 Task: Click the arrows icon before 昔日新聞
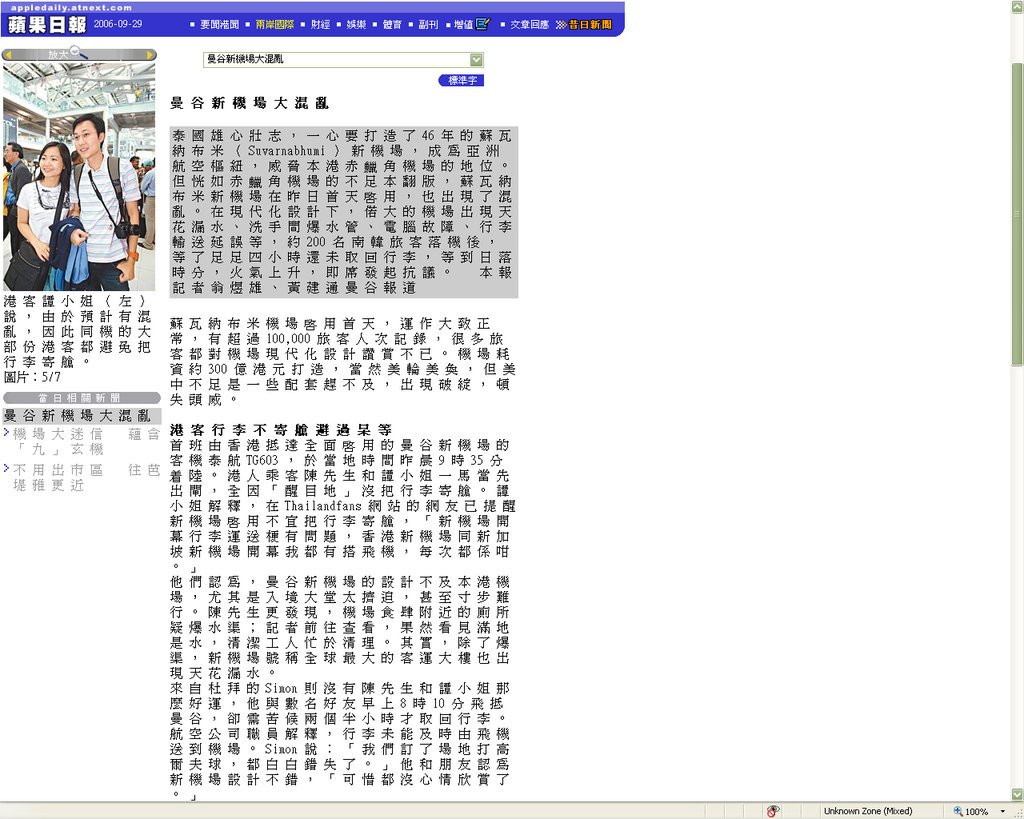pos(561,24)
